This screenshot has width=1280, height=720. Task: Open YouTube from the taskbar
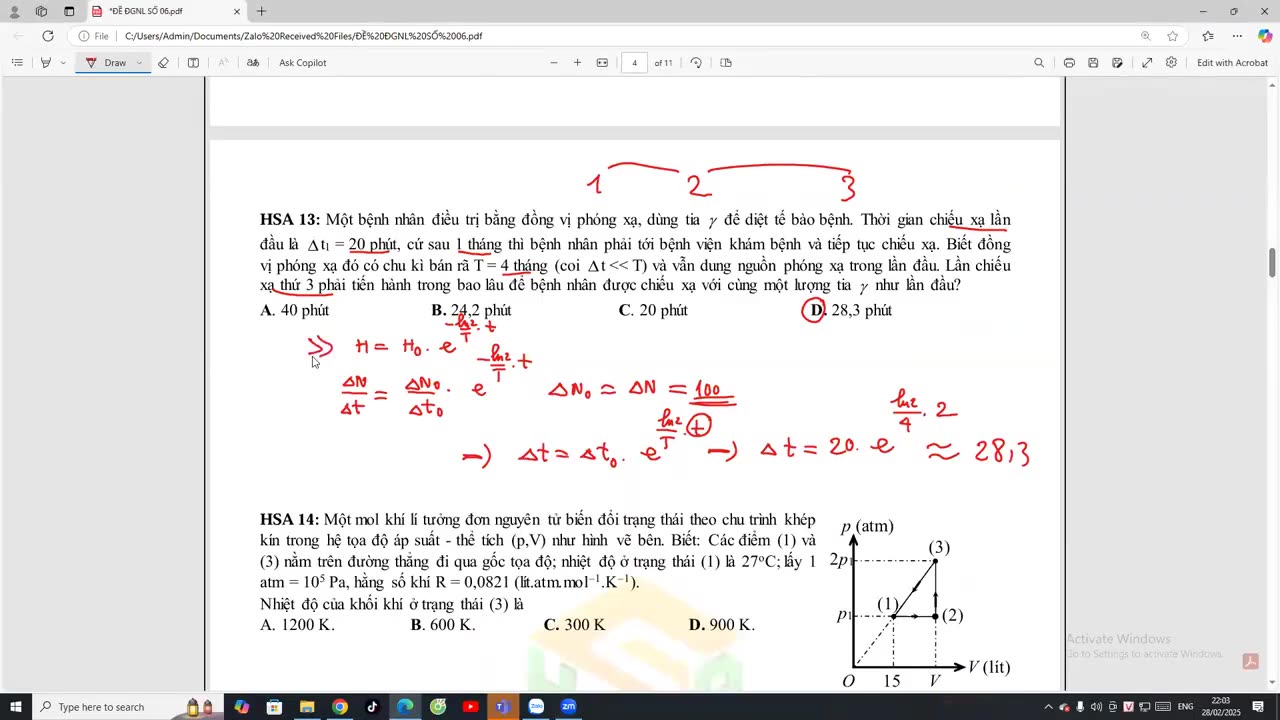[x=470, y=707]
